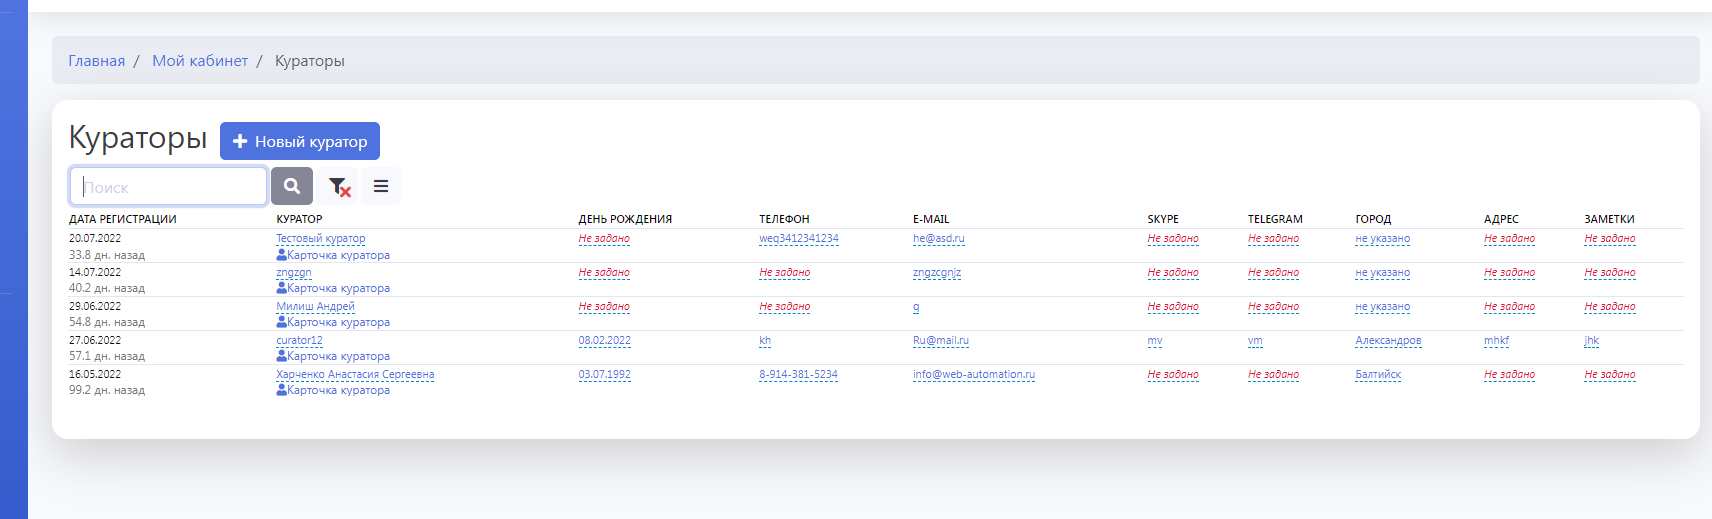The height and width of the screenshot is (519, 1712).
Task: Edit the name Харченко Анастасия Сергеевна
Action: point(355,374)
